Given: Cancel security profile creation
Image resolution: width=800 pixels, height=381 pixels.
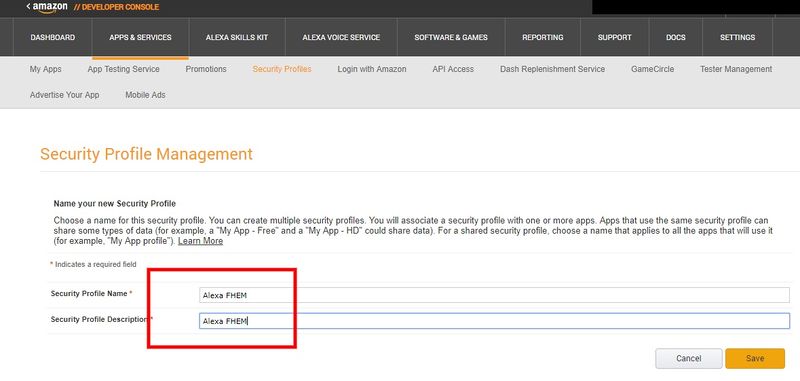Looking at the screenshot, I should point(688,359).
